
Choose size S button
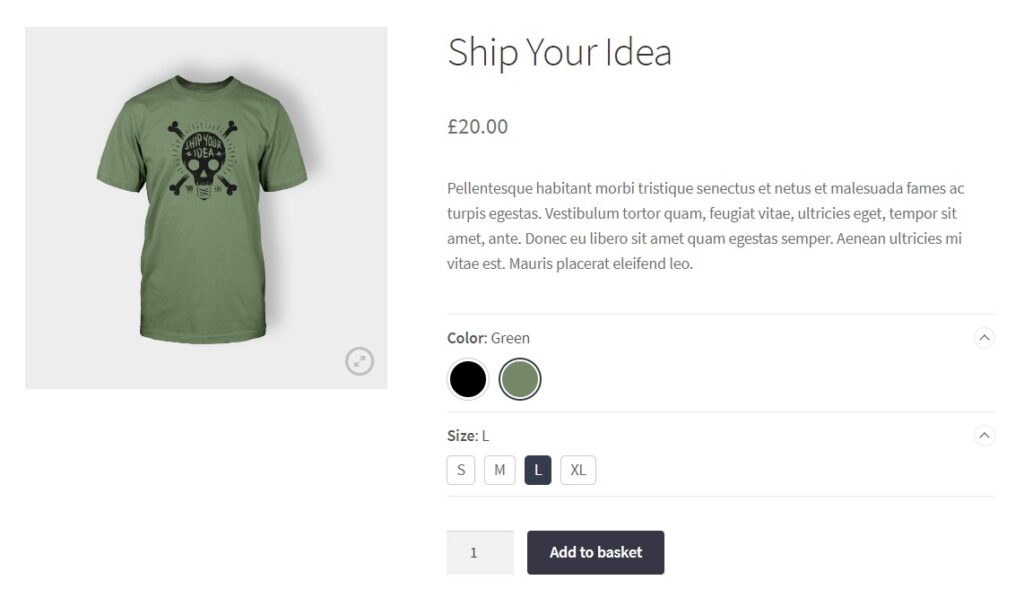click(x=461, y=470)
